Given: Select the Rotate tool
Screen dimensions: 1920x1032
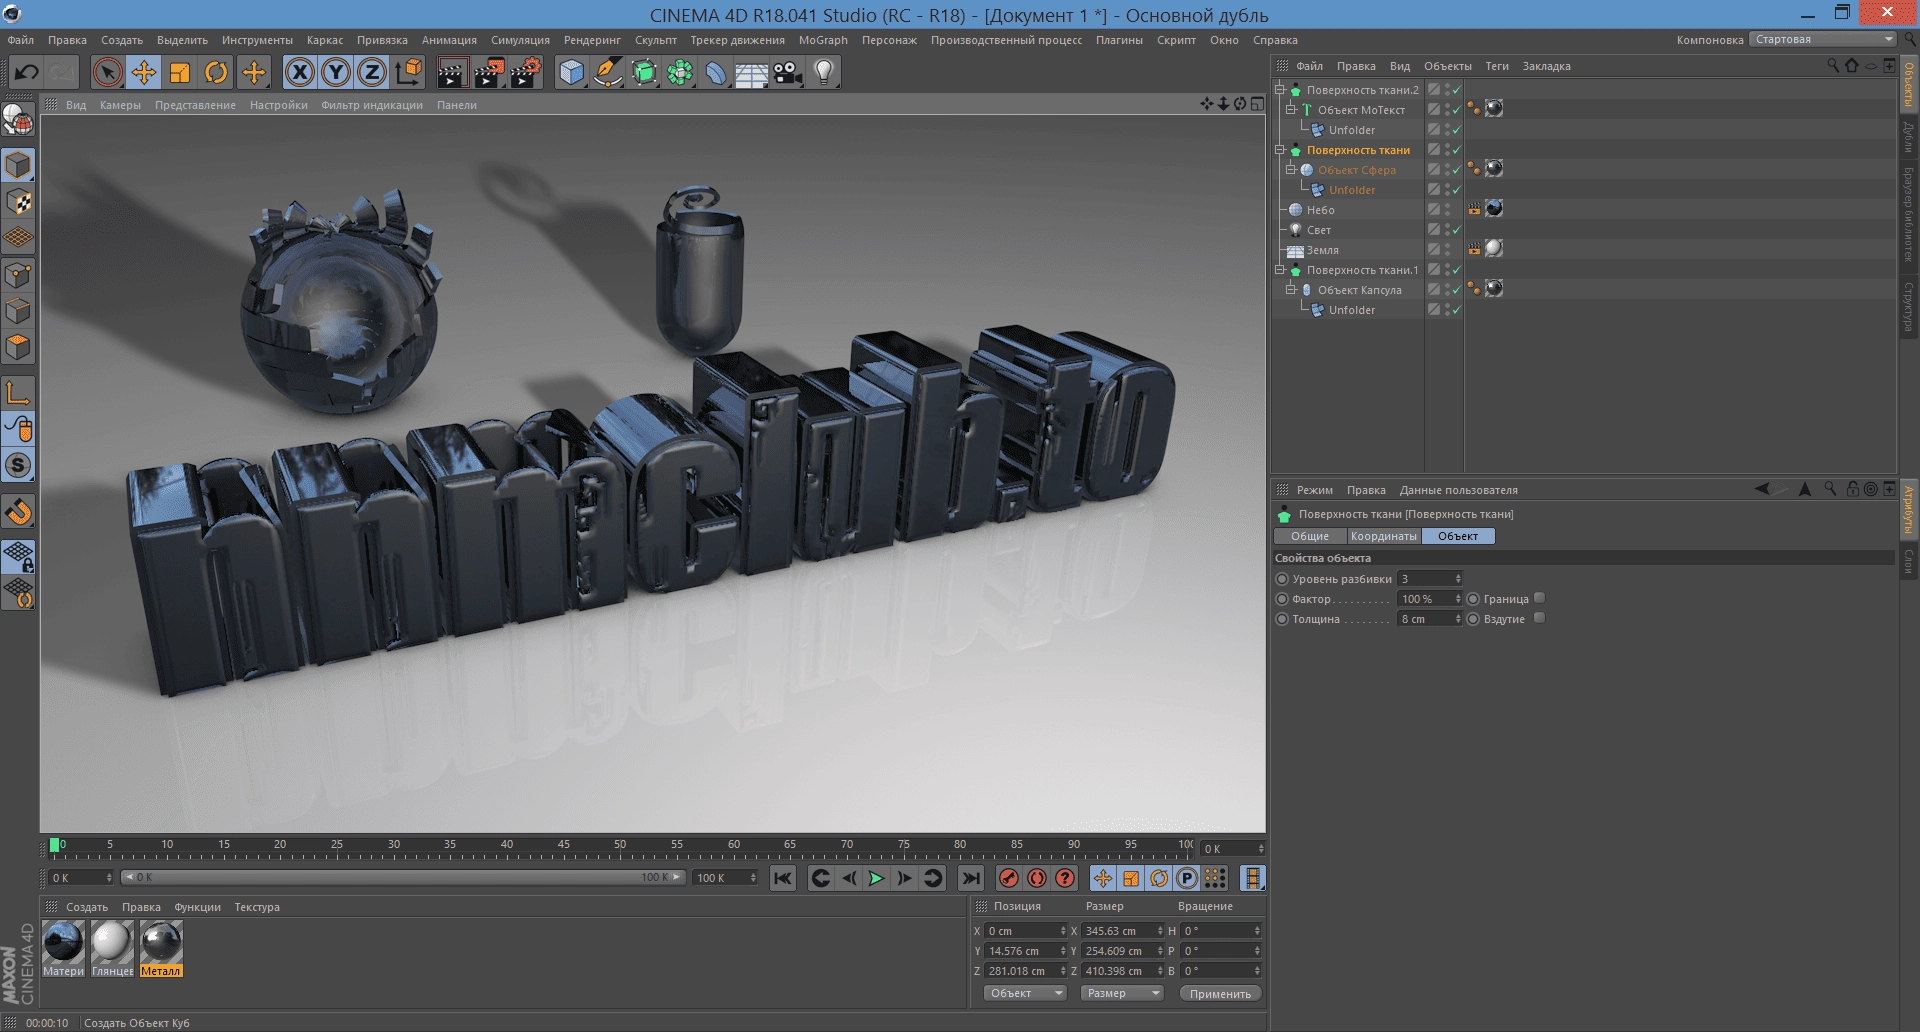Looking at the screenshot, I should (216, 72).
